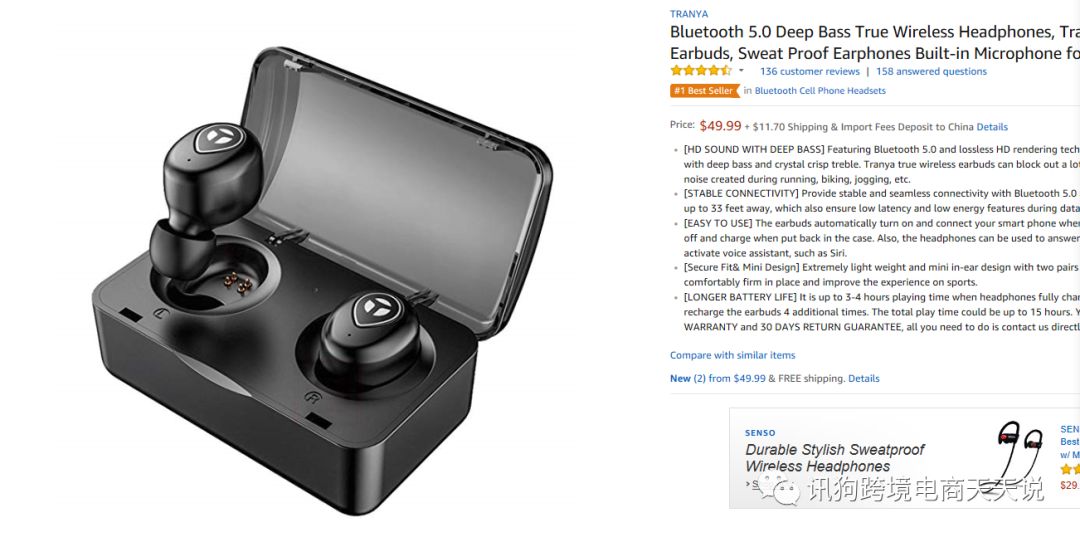Click the Bluetooth 5.0 product title

[x=875, y=43]
